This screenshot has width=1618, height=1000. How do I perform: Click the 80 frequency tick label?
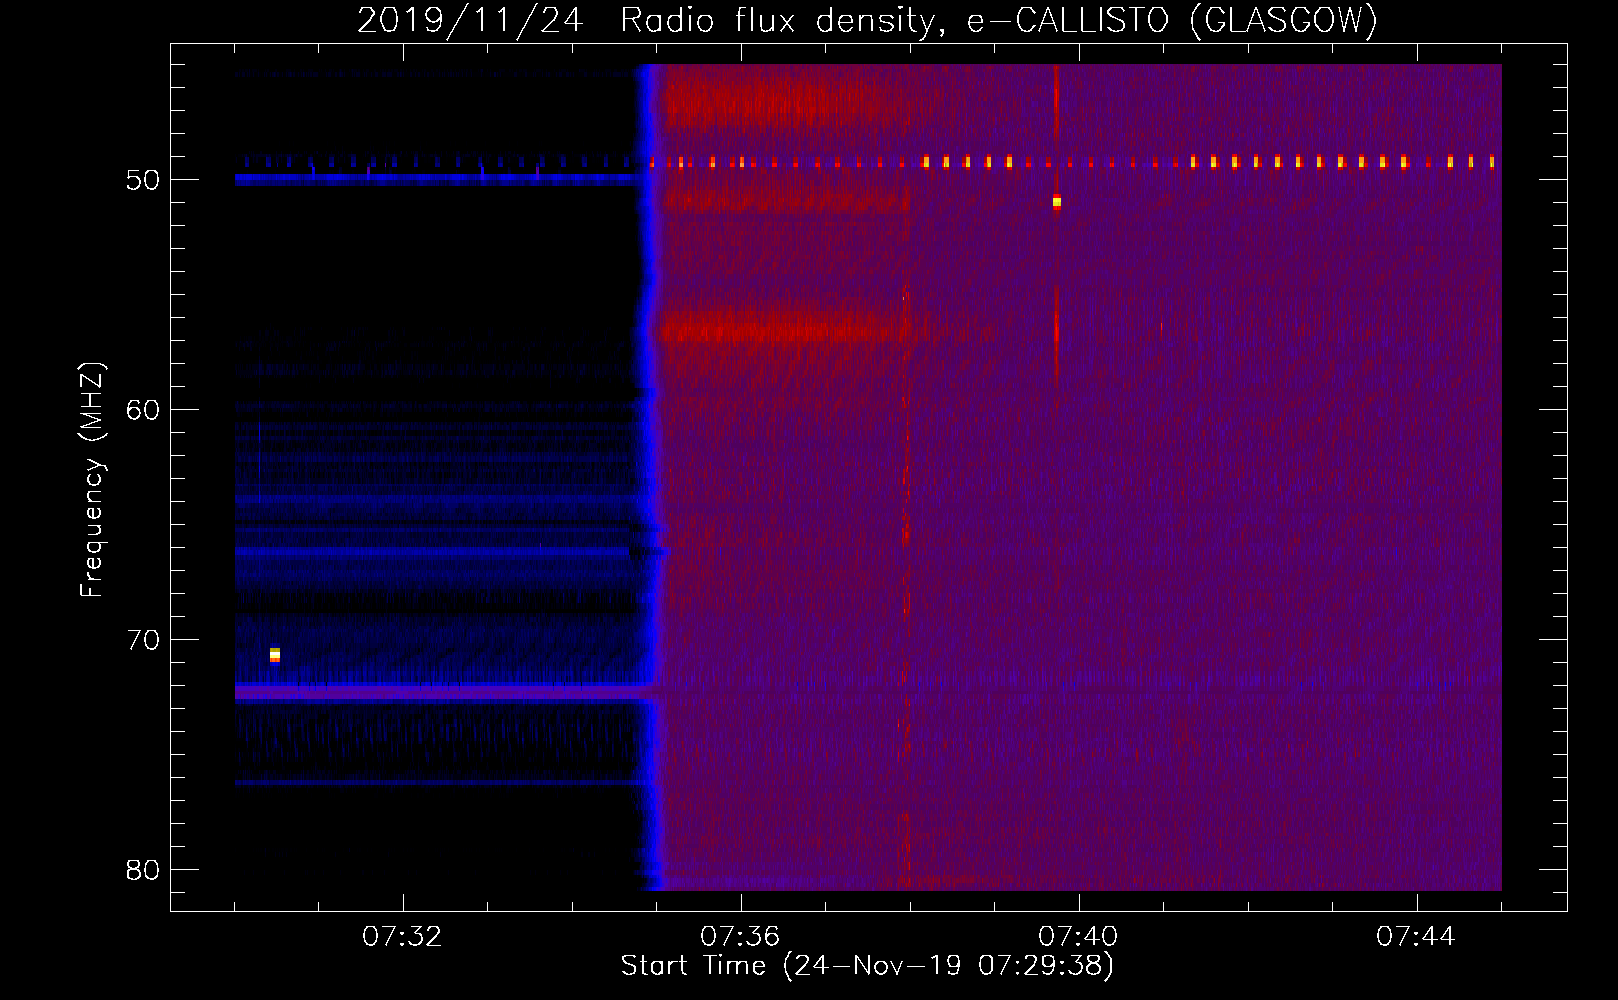click(x=143, y=870)
